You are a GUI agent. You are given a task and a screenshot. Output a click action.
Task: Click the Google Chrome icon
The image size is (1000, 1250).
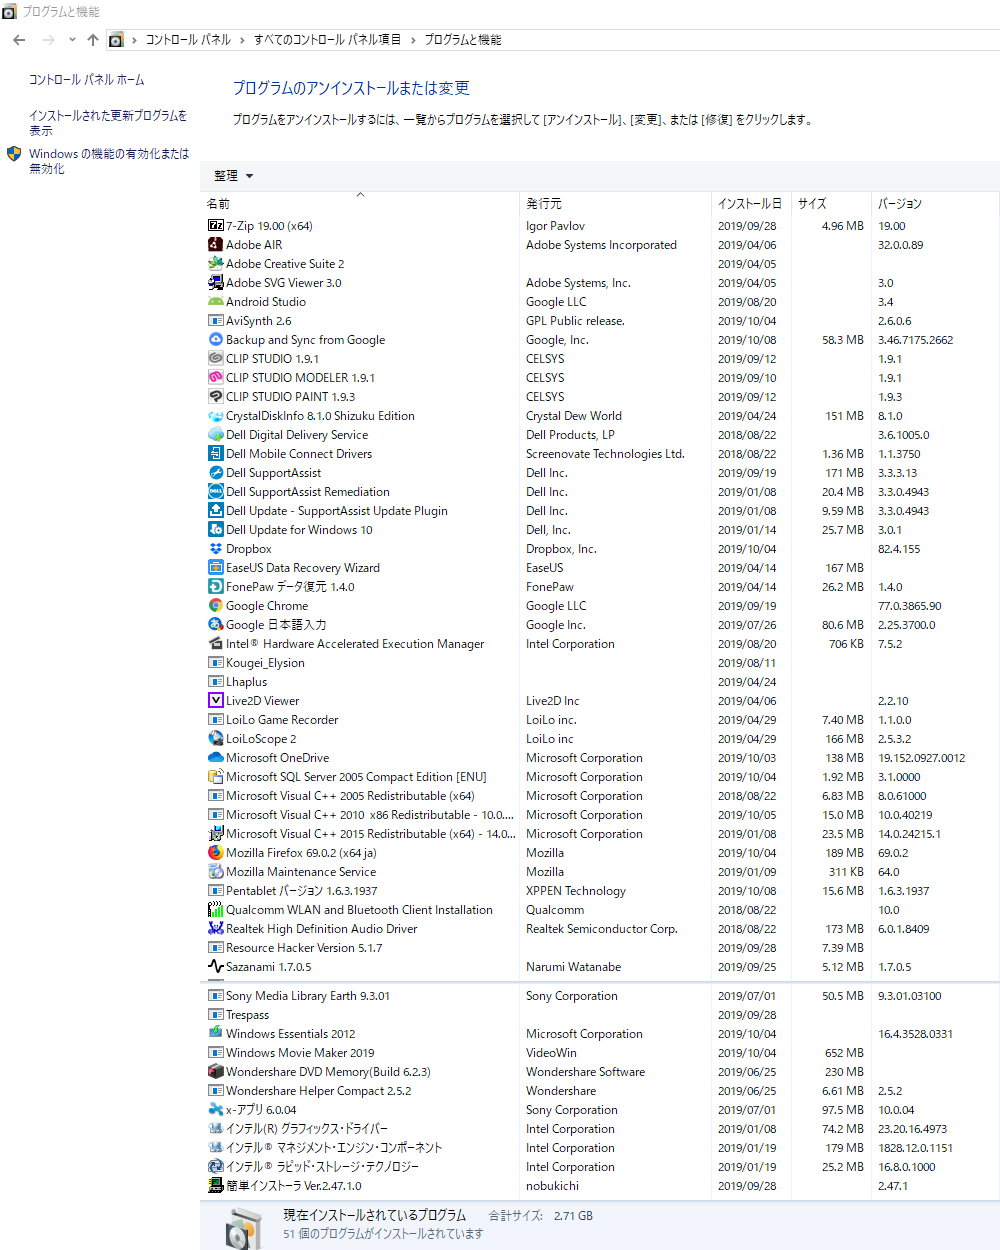click(x=215, y=606)
